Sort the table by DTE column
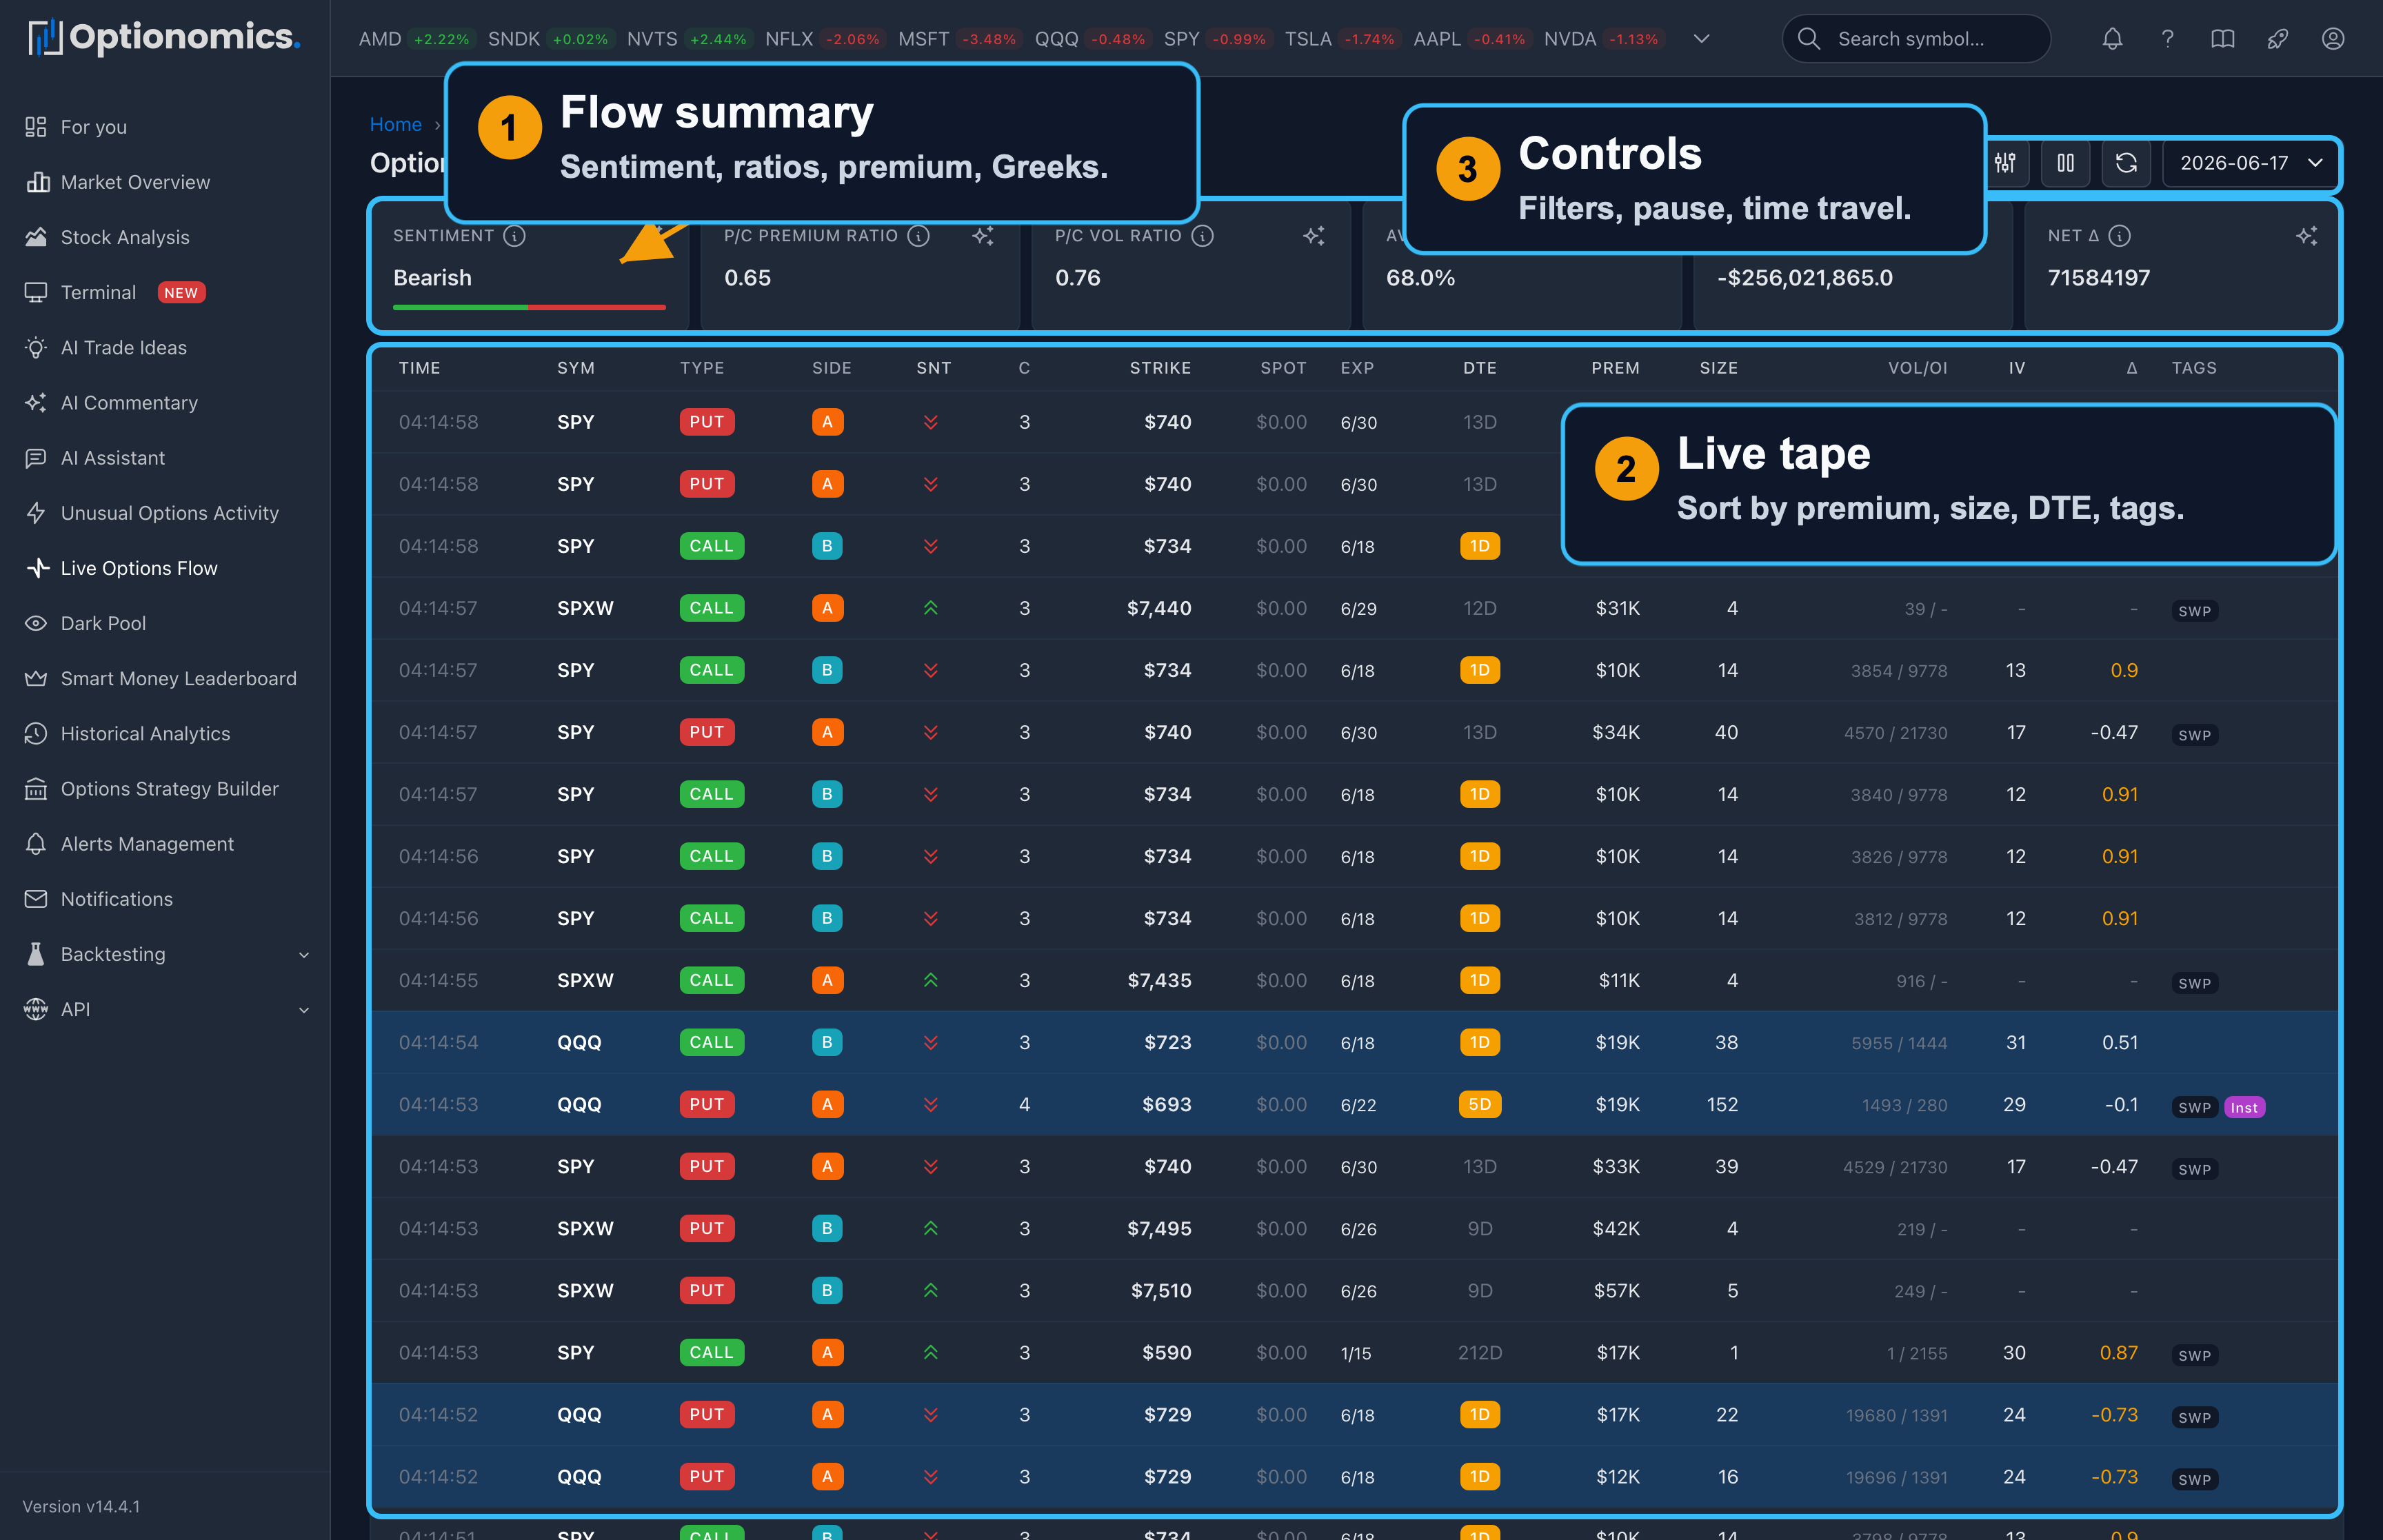The image size is (2383, 1540). click(x=1479, y=368)
